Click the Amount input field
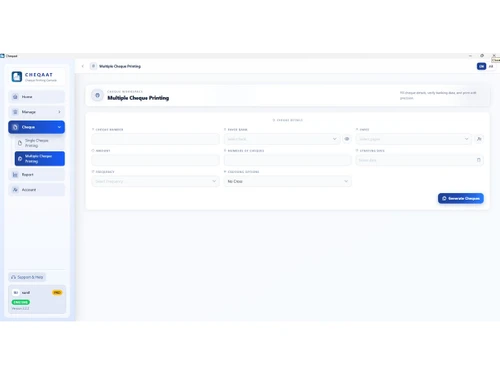 155,160
